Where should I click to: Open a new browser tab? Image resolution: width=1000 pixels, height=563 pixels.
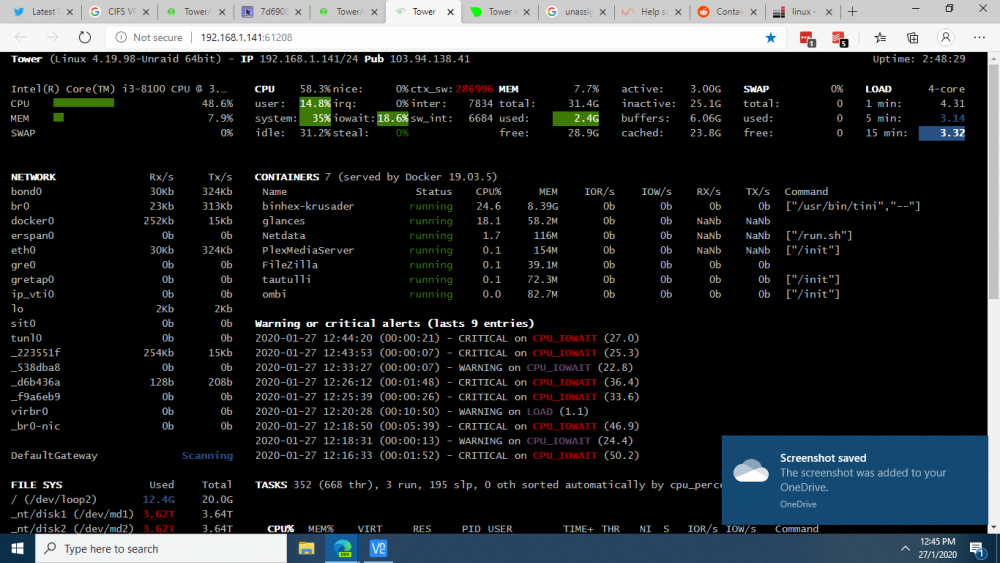(852, 11)
